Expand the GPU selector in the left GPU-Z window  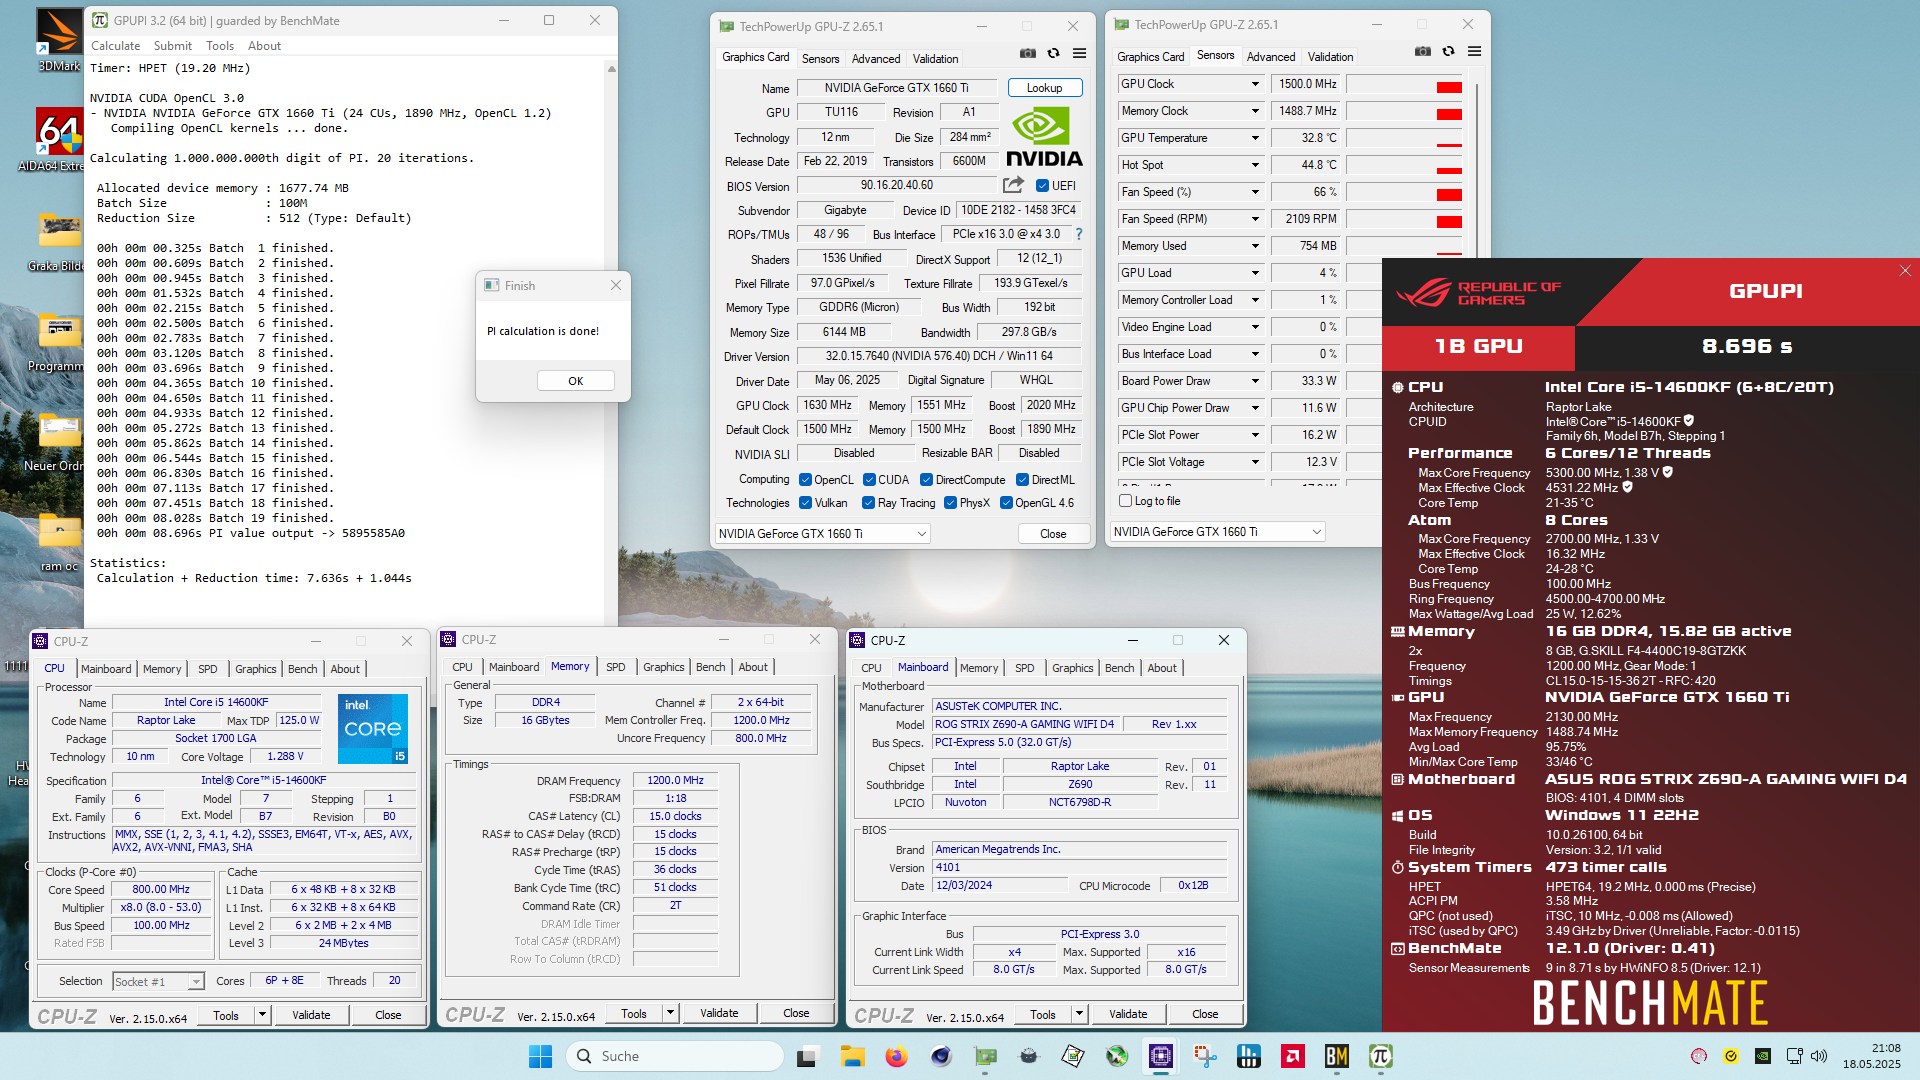click(921, 534)
